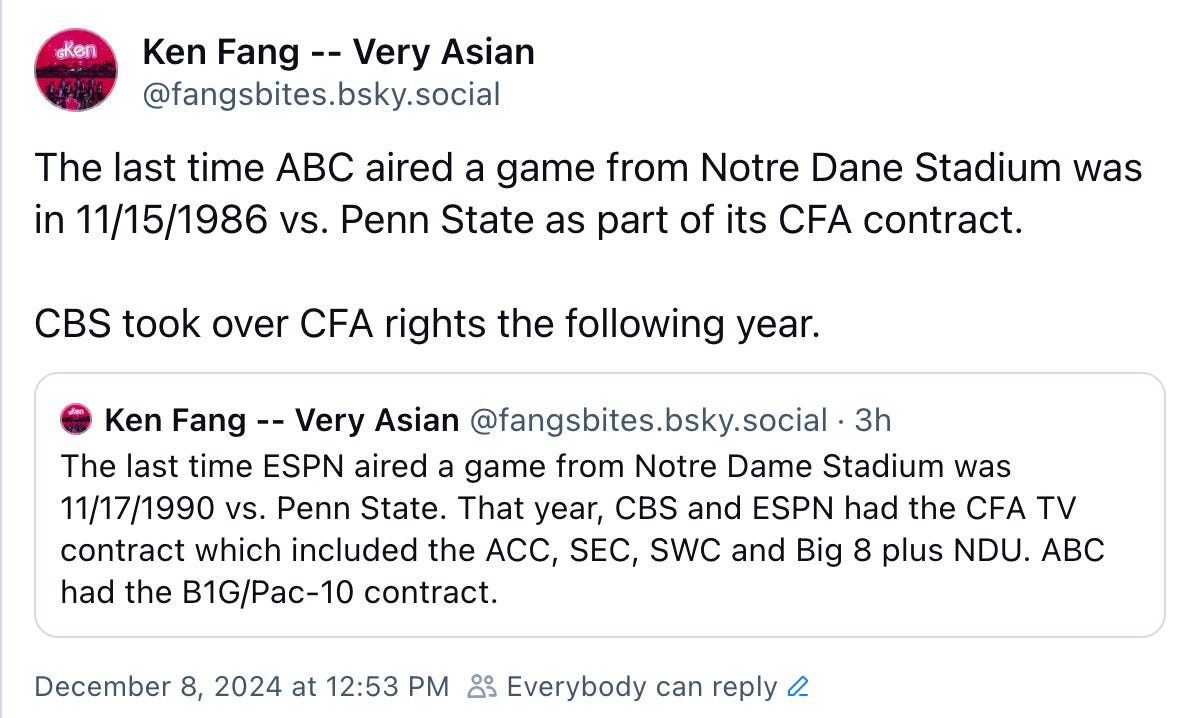Click the December 8, 2024 post timestamp
The width and height of the screenshot is (1194, 718).
point(242,687)
